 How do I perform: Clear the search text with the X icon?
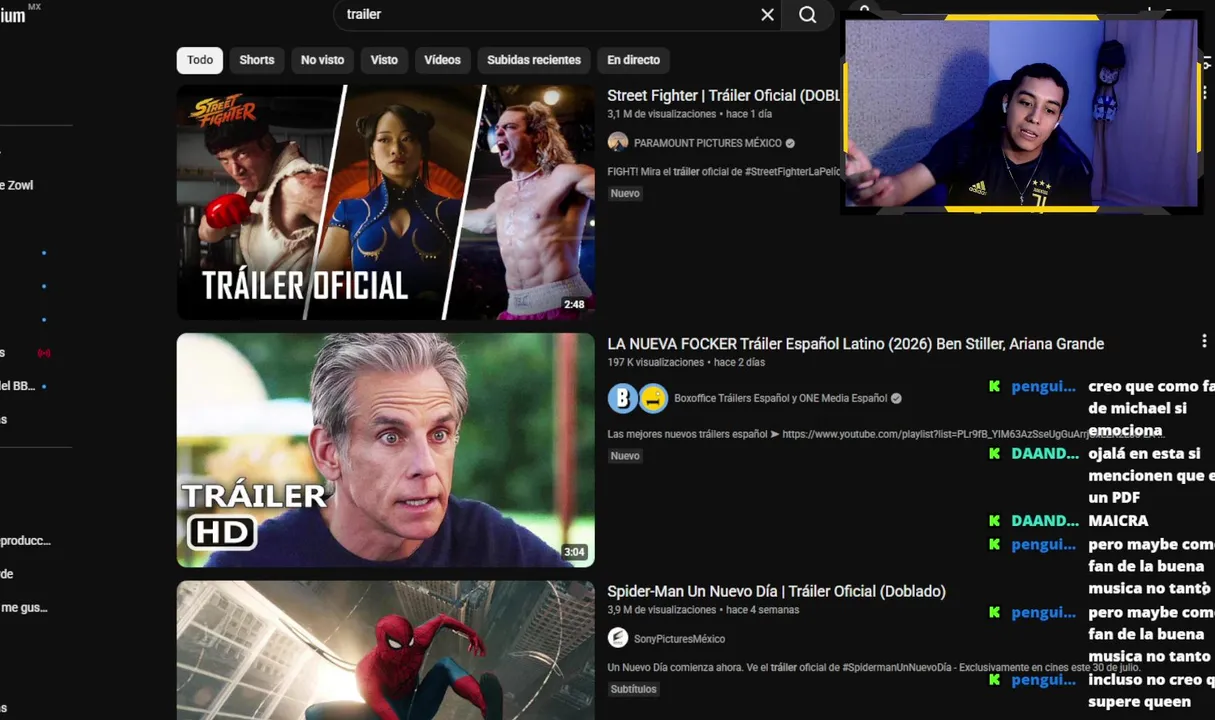pos(767,15)
